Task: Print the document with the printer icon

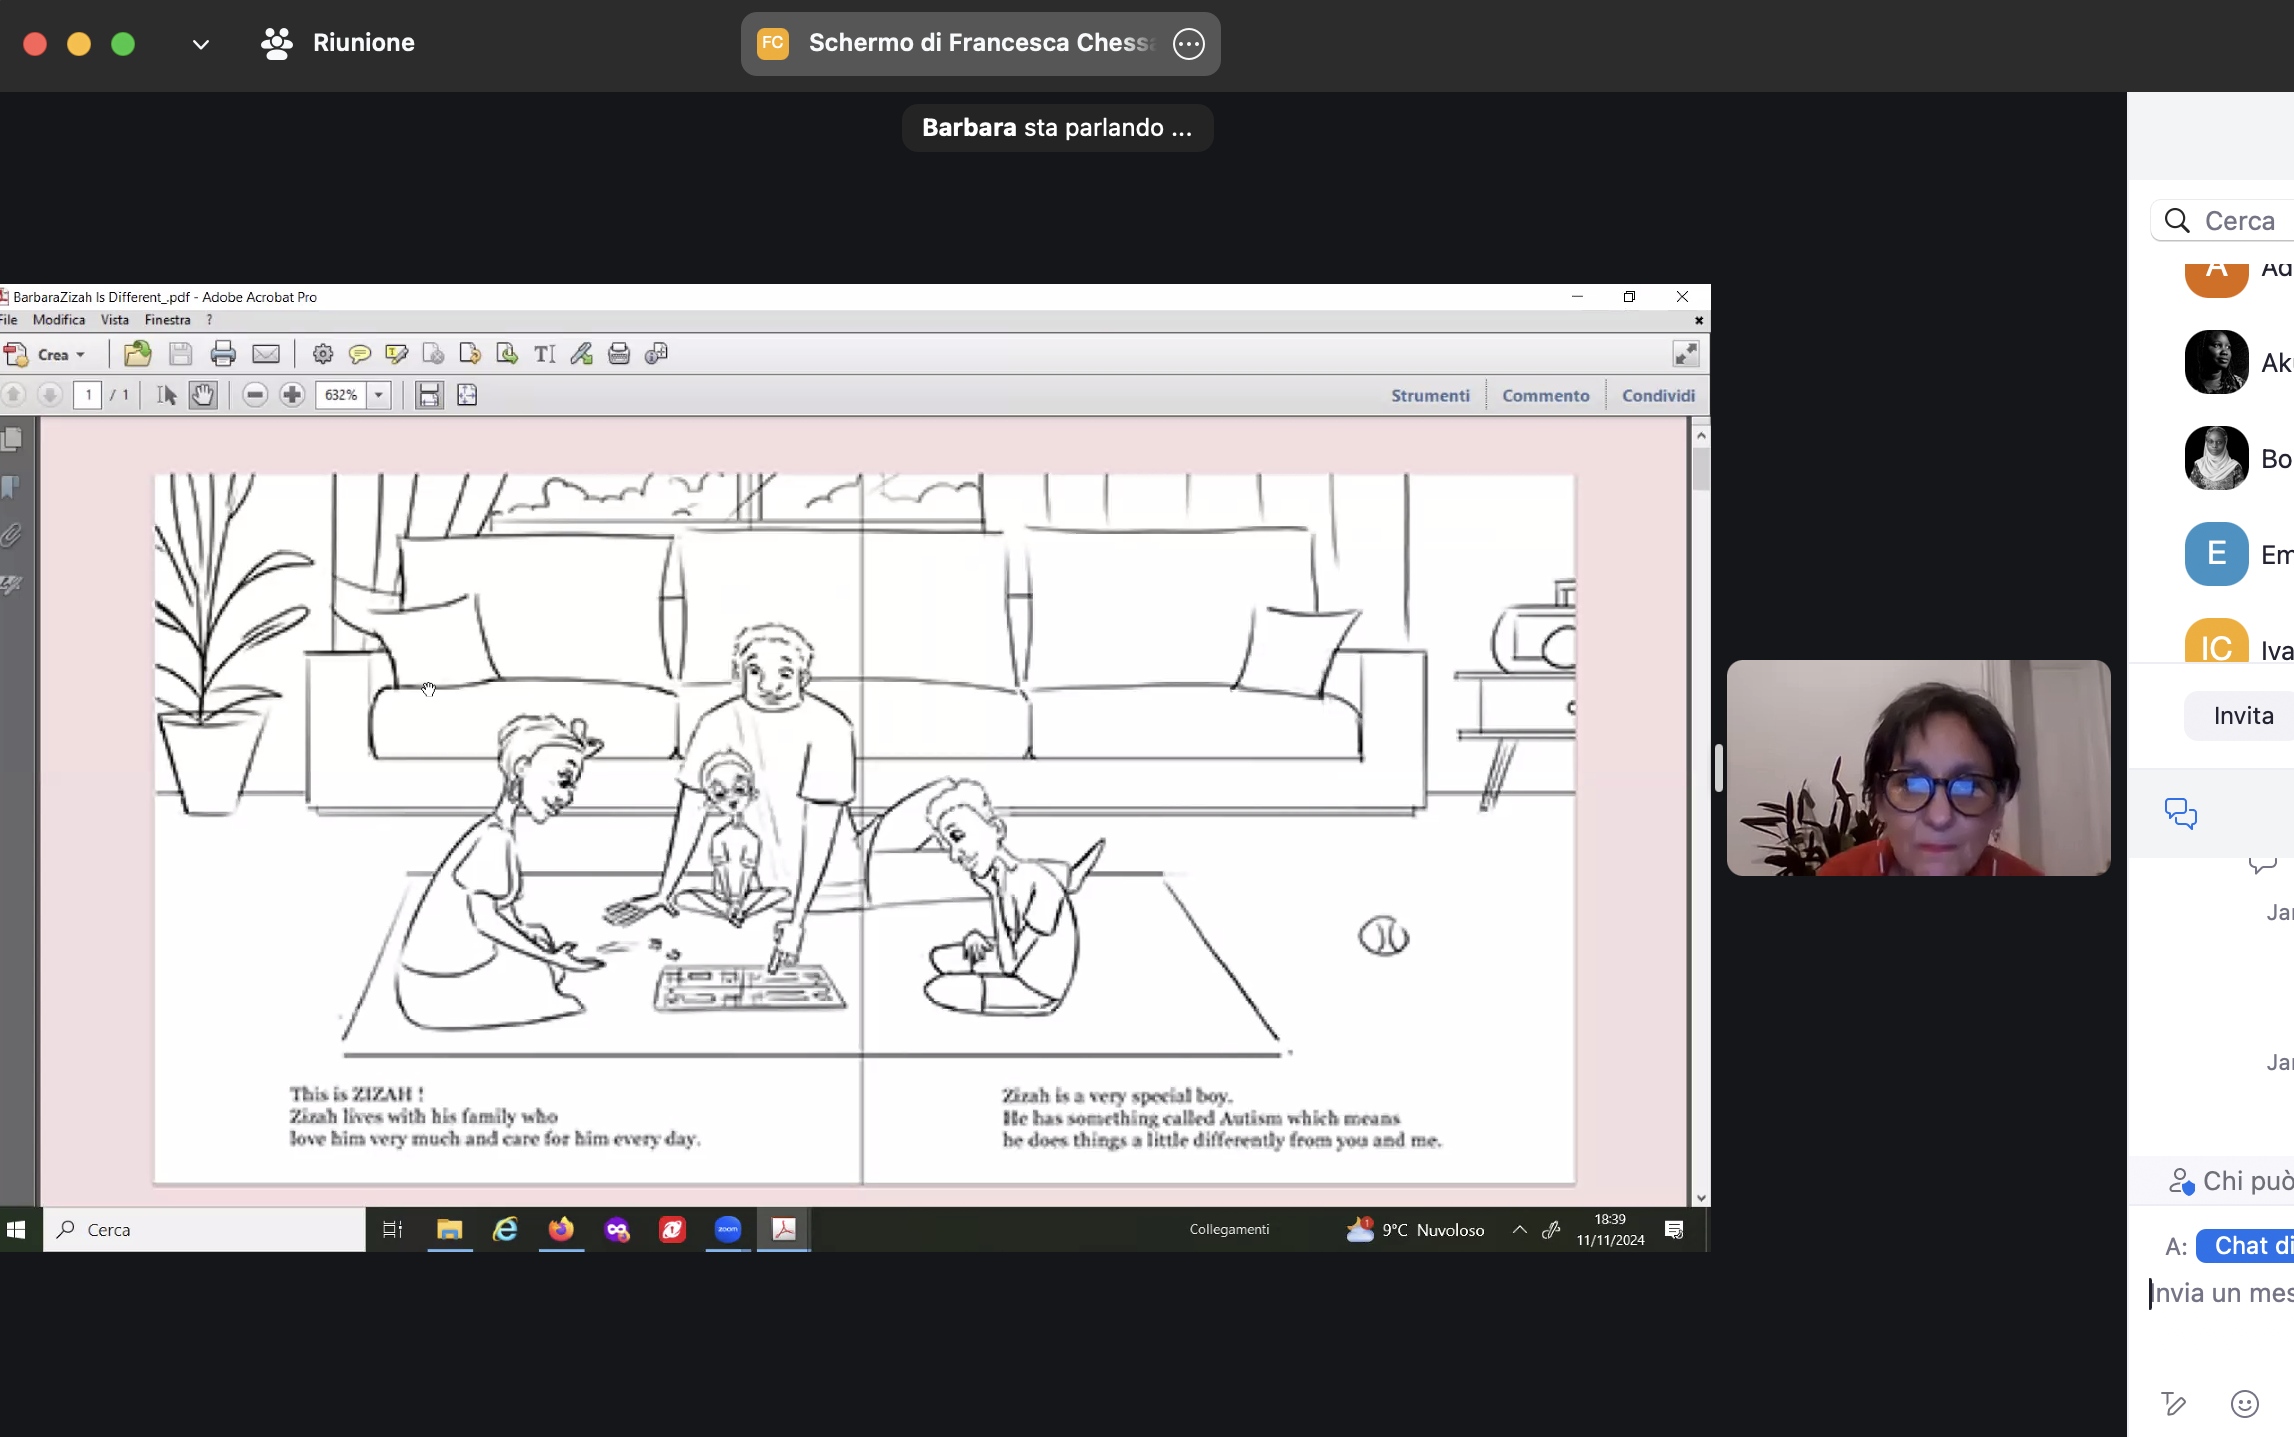Action: click(223, 353)
